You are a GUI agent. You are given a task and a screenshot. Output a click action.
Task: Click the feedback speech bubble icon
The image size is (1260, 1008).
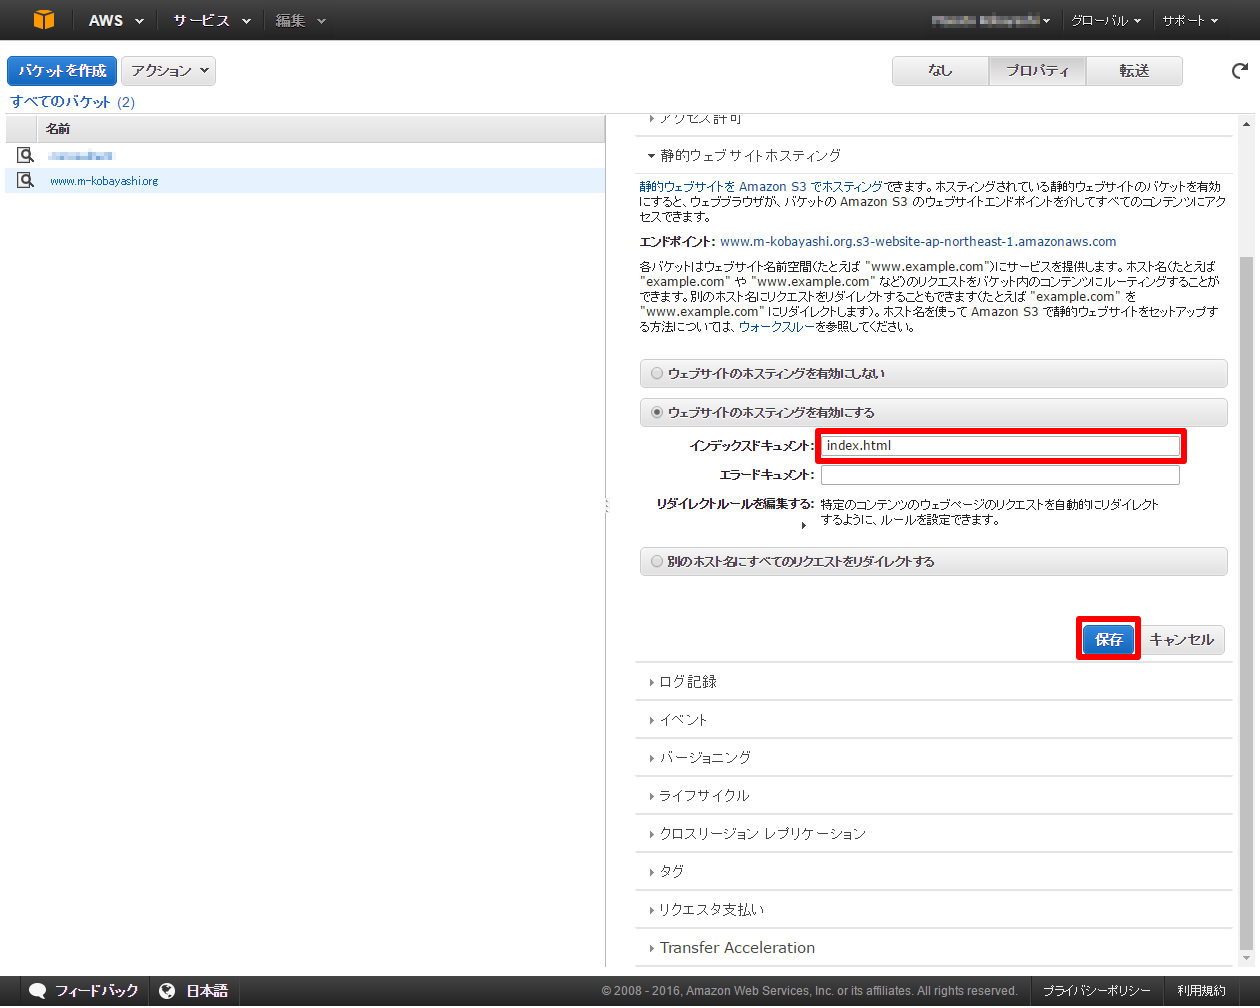point(38,991)
